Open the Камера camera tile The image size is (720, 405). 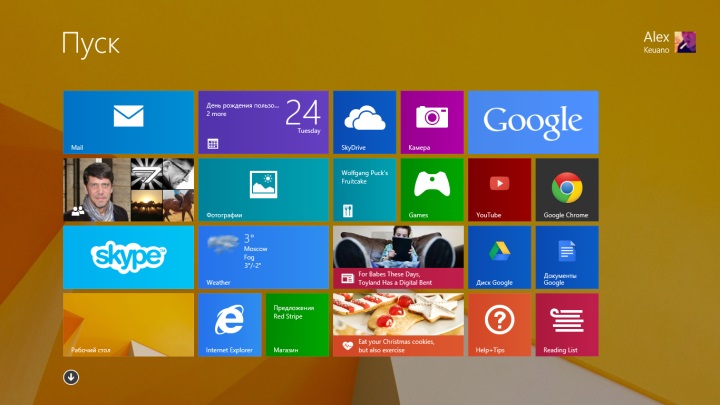pyautogui.click(x=432, y=122)
